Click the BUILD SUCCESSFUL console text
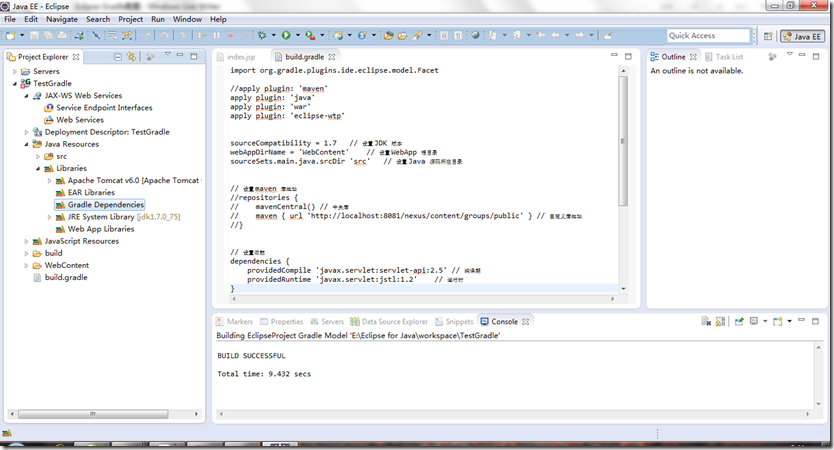Image resolution: width=834 pixels, height=450 pixels. [x=251, y=356]
